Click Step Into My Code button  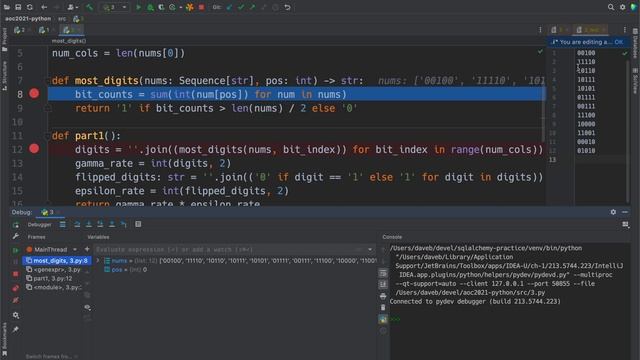[100, 224]
